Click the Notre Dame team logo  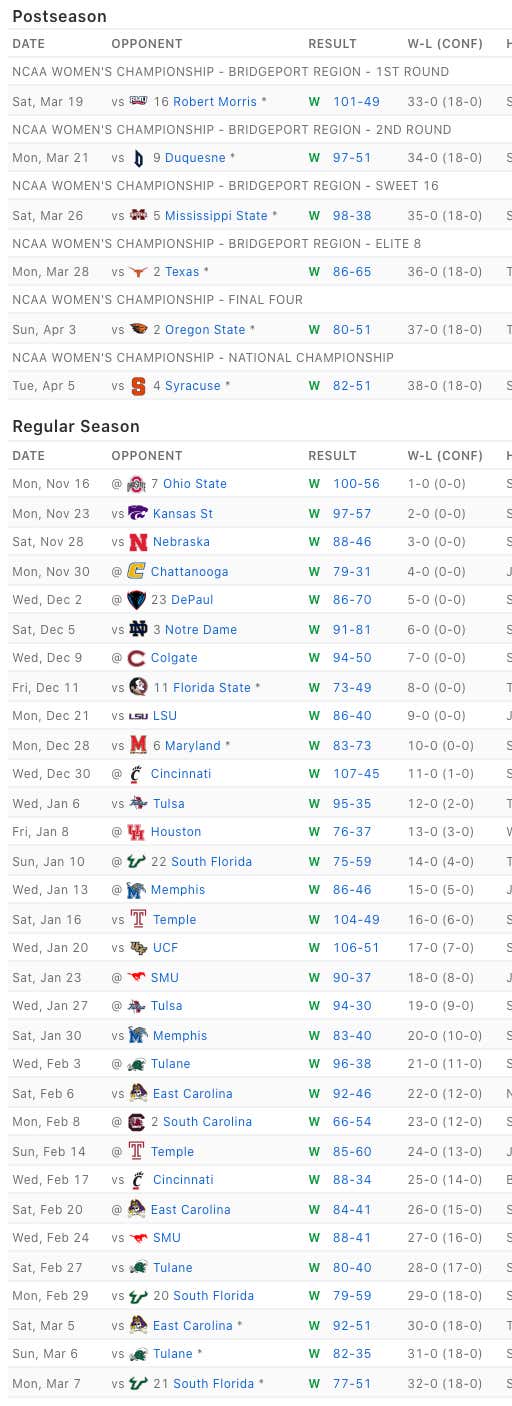[138, 630]
